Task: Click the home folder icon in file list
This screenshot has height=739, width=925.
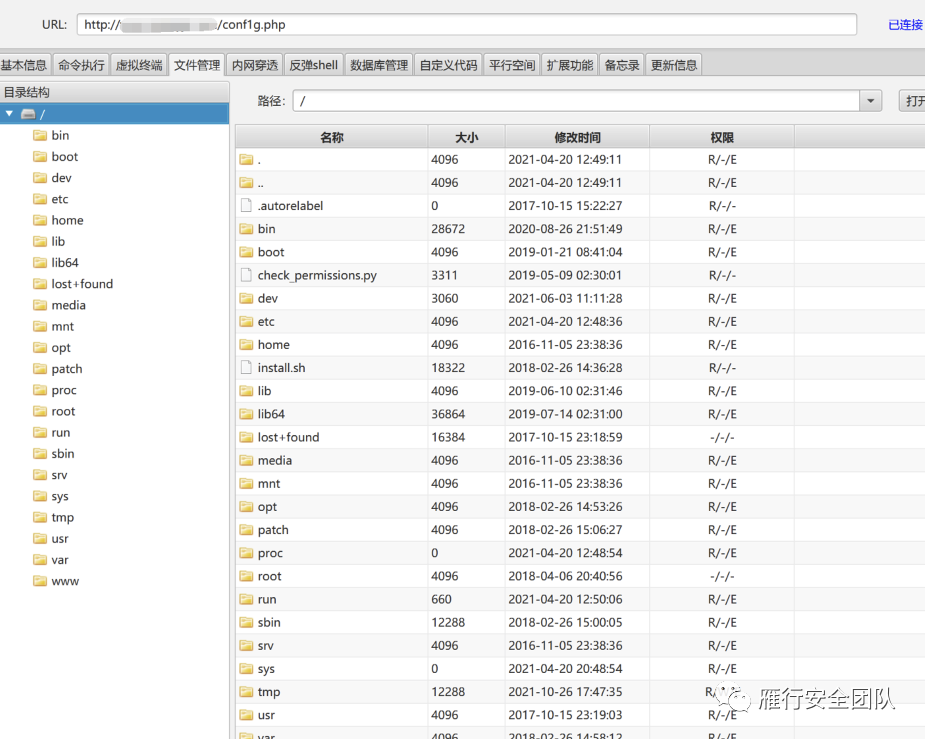Action: [x=246, y=345]
